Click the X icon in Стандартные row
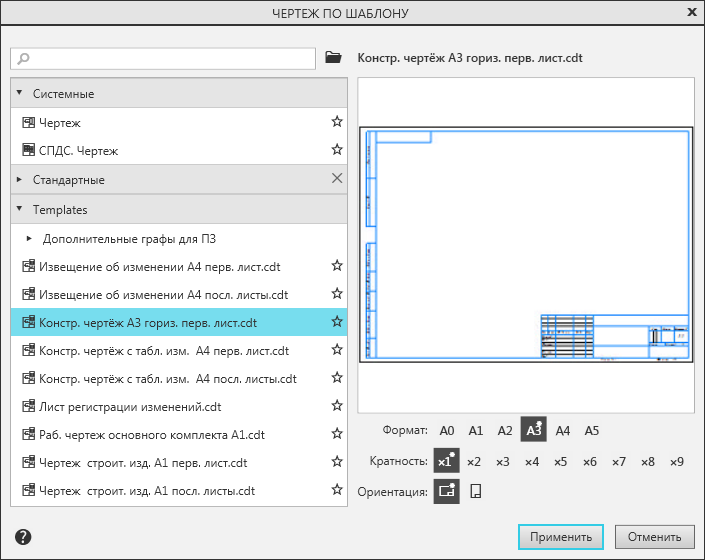This screenshot has height=560, width=705. [337, 179]
